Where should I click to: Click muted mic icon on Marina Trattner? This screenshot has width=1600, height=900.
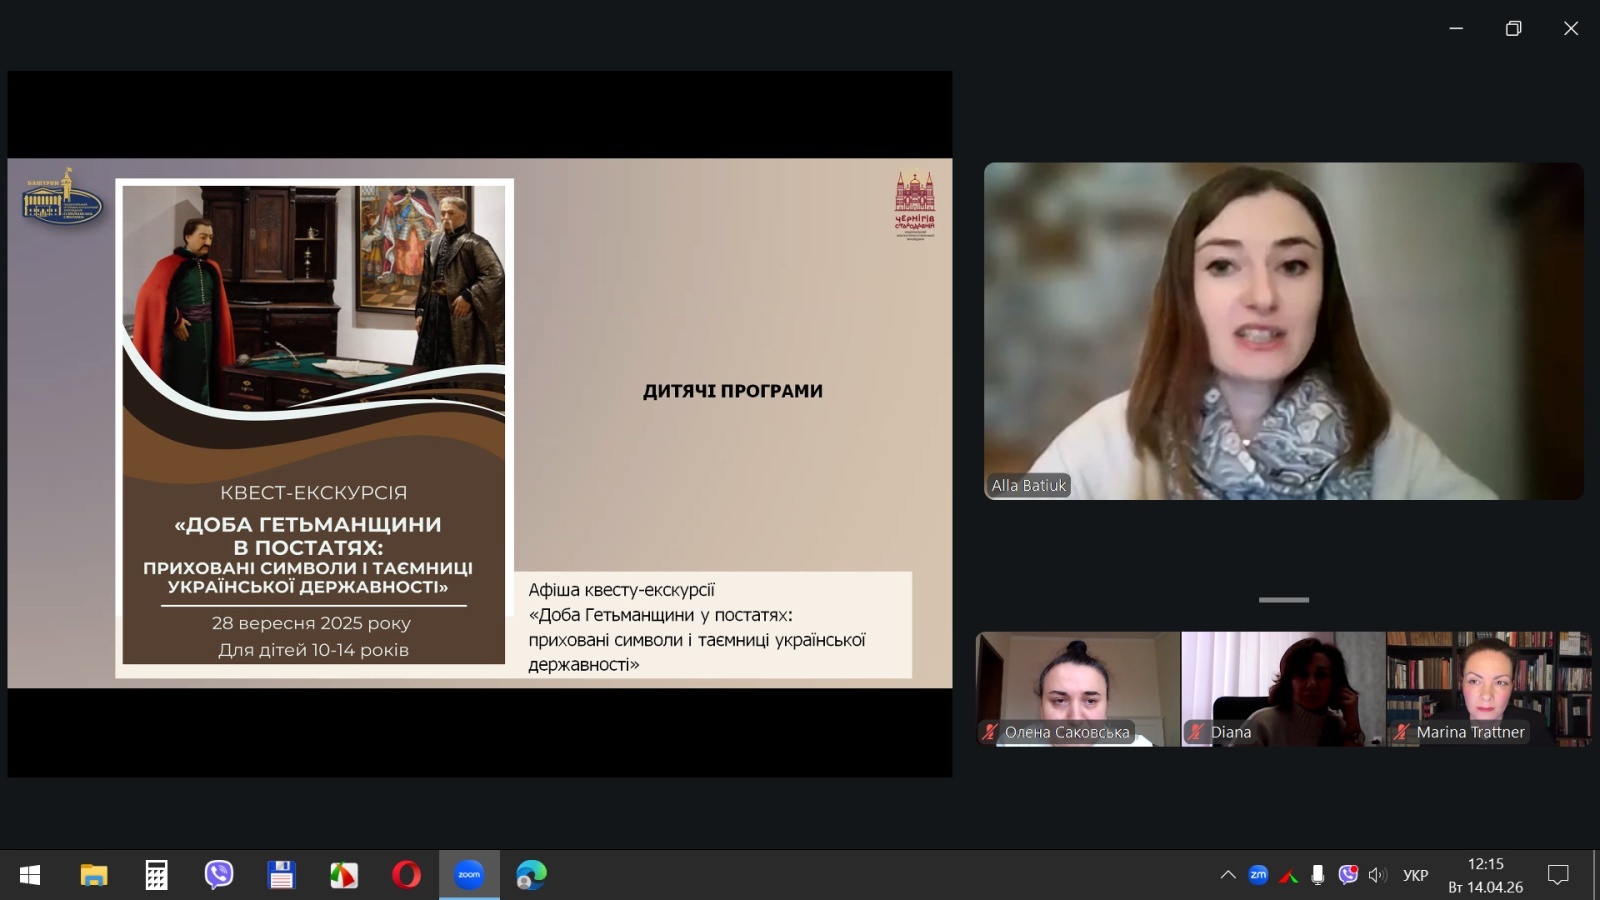(x=1402, y=732)
